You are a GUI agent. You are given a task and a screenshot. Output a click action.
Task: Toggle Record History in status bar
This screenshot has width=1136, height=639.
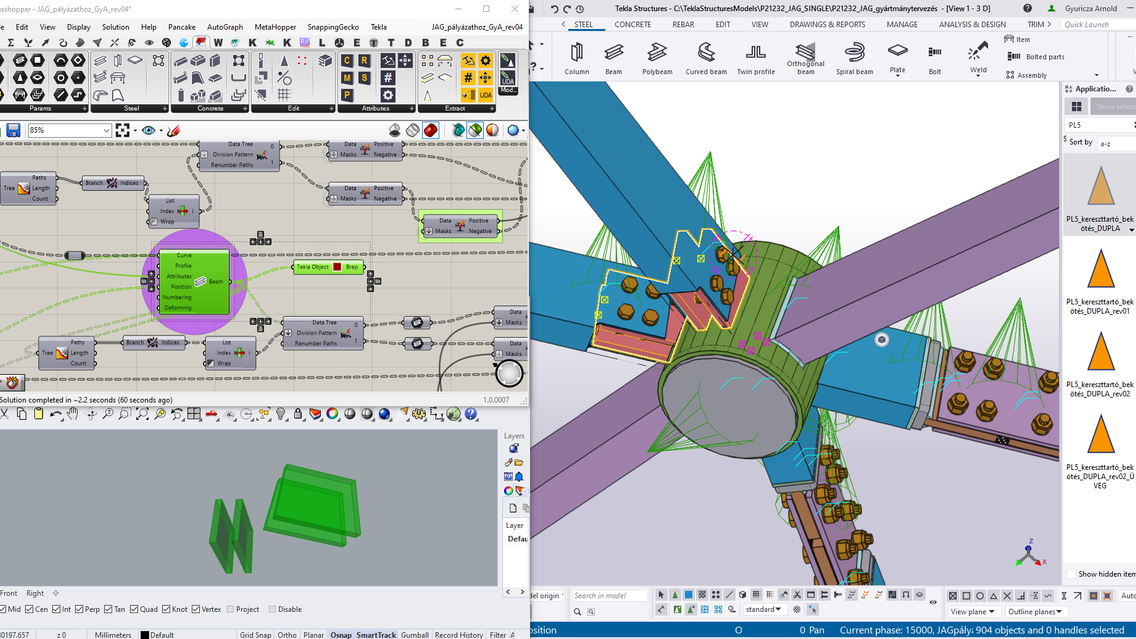click(459, 635)
